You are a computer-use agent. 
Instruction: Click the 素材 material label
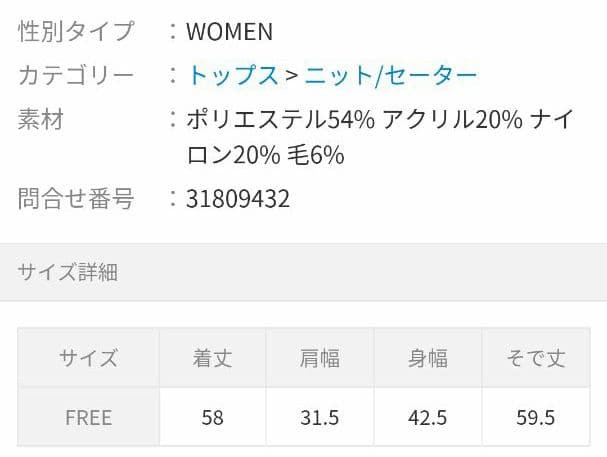(x=41, y=119)
